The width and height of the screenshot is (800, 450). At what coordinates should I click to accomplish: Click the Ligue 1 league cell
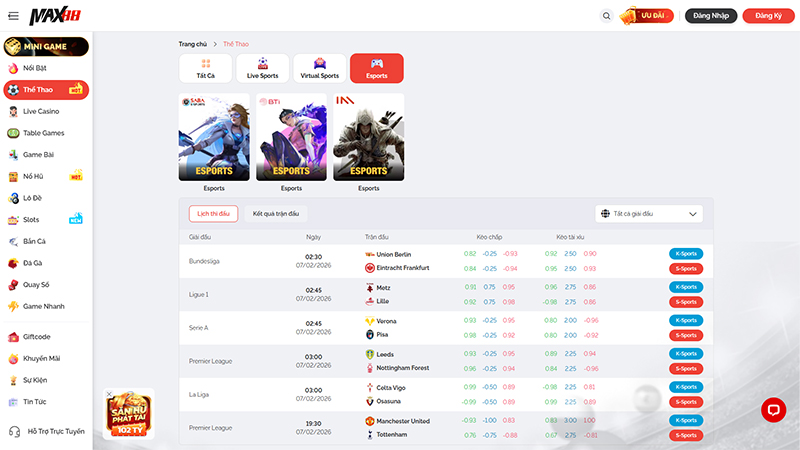click(198, 295)
